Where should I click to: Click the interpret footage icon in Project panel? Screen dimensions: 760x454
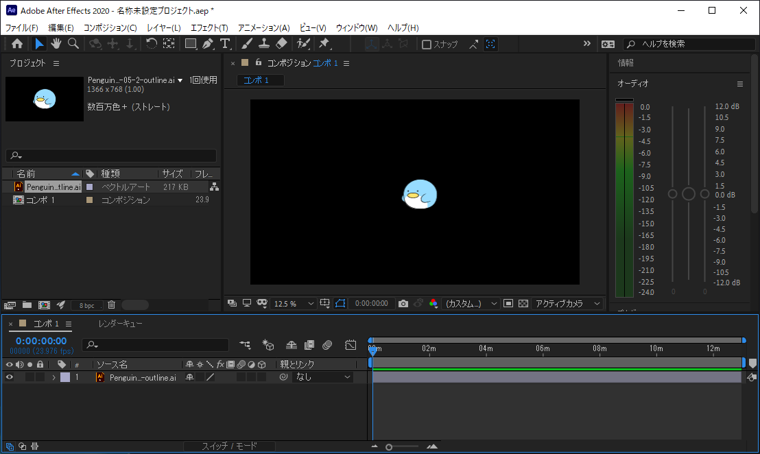tap(10, 305)
